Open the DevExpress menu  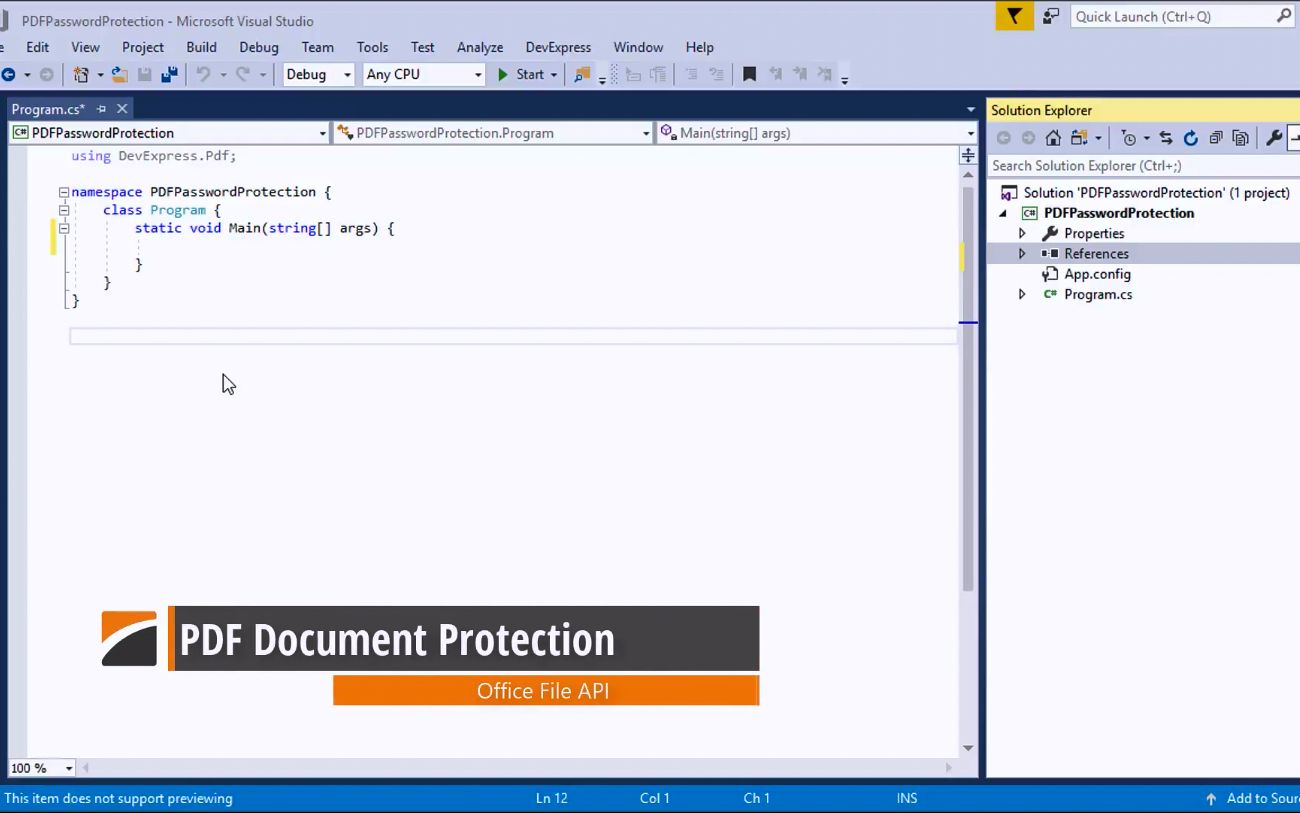coord(558,47)
